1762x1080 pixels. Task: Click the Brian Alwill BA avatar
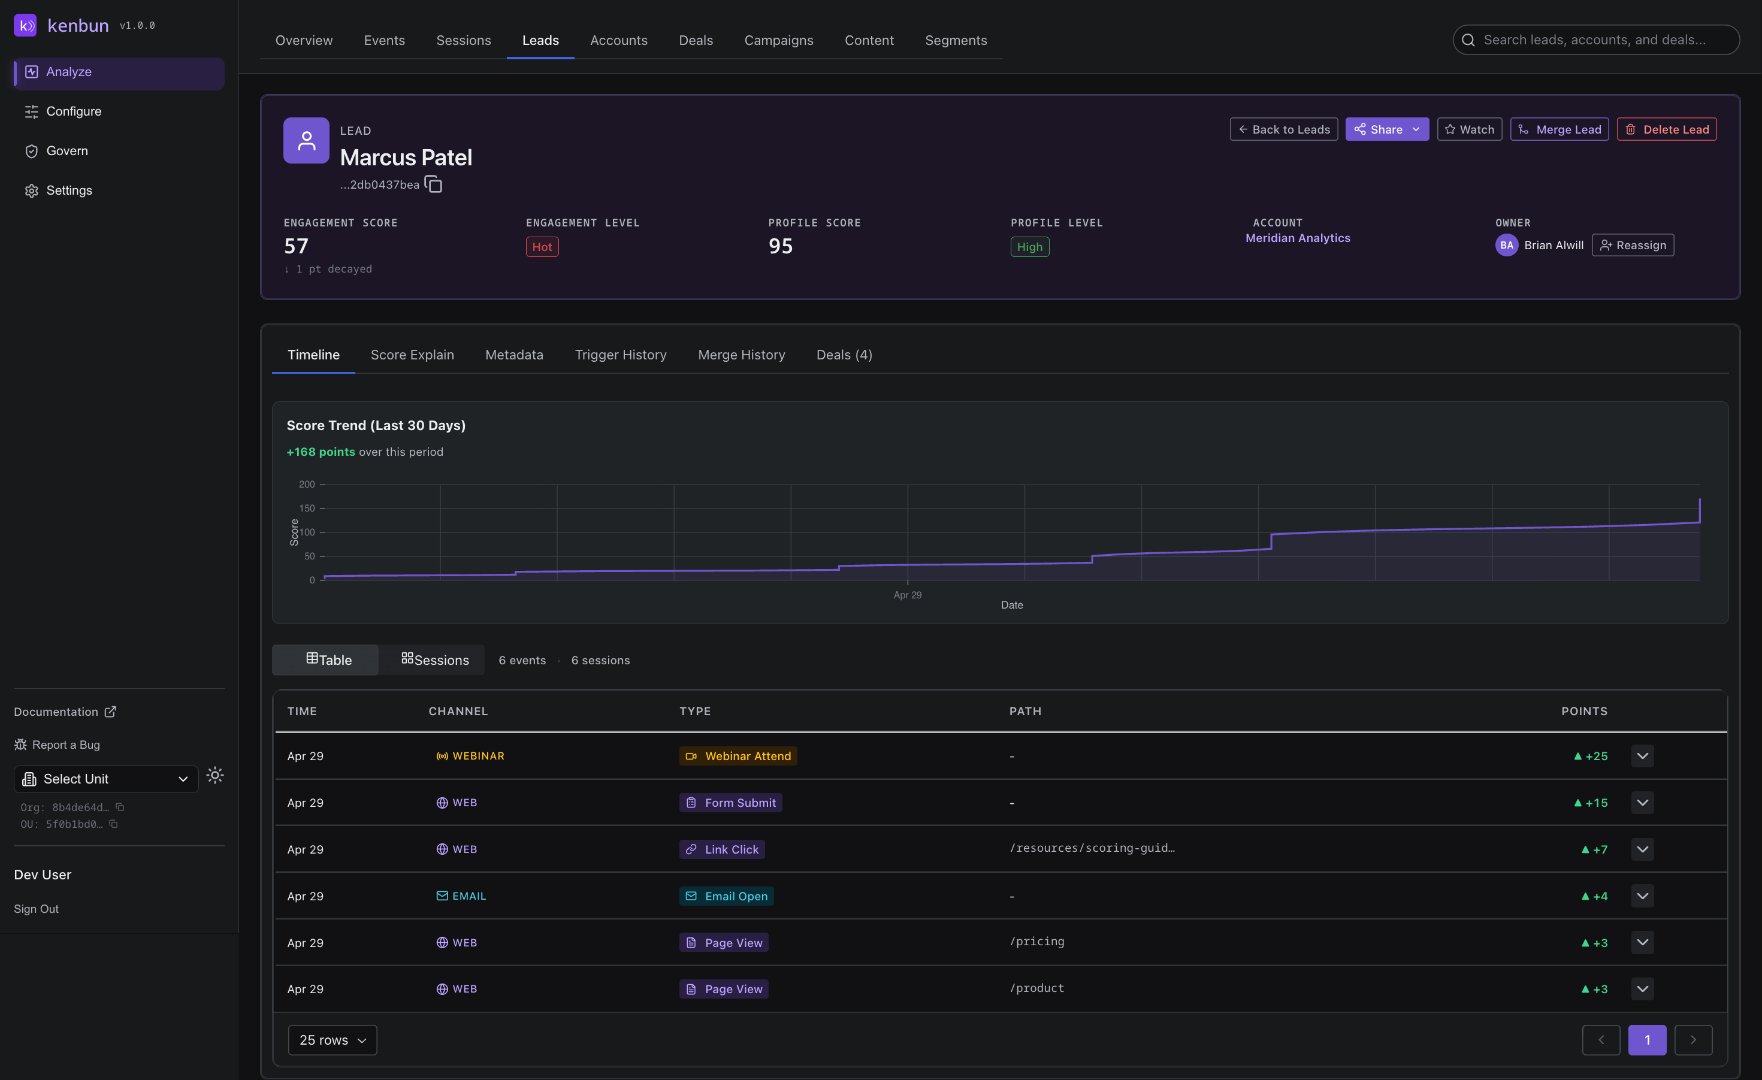click(x=1506, y=245)
